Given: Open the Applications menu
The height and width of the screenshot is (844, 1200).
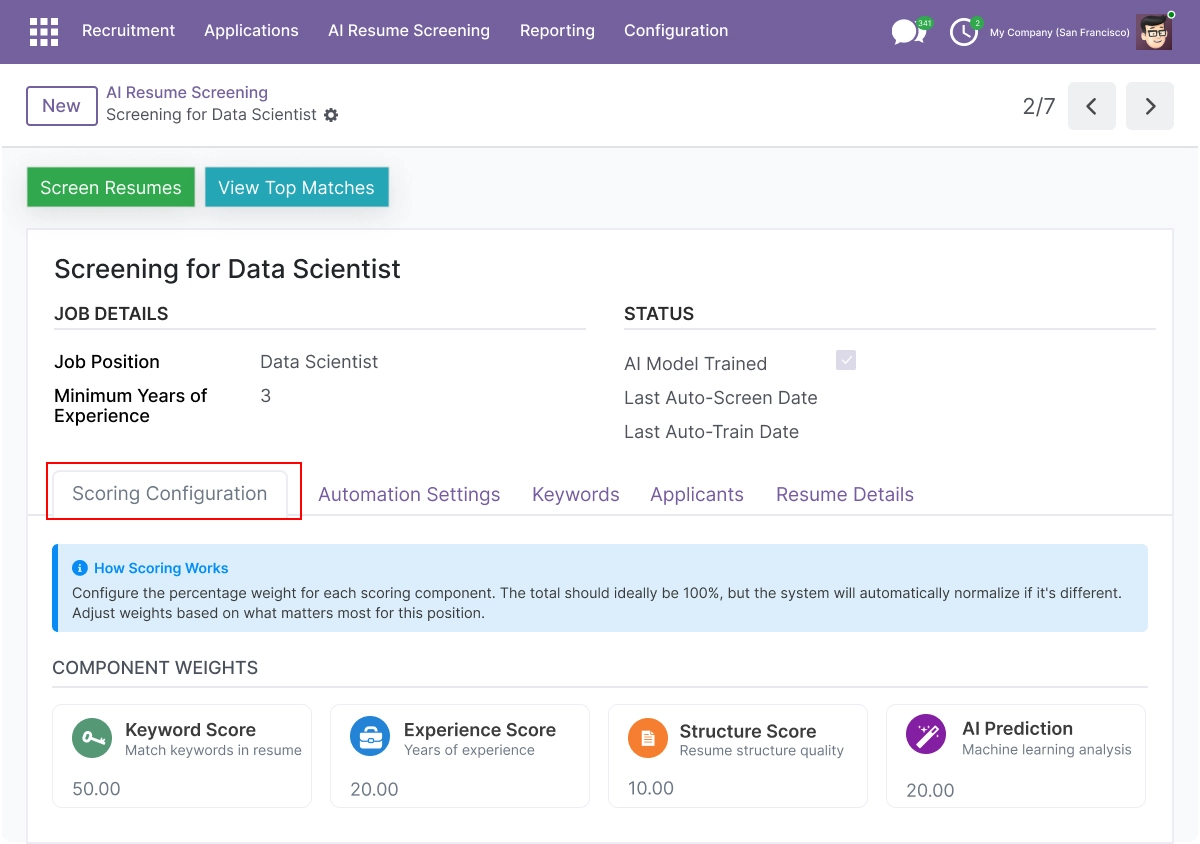Looking at the screenshot, I should pyautogui.click(x=251, y=31).
